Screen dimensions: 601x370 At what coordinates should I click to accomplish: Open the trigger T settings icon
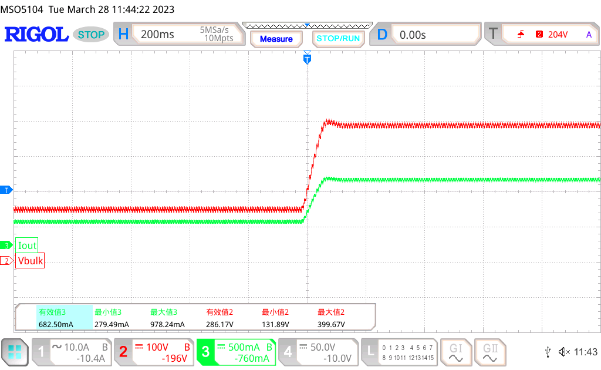pyautogui.click(x=493, y=34)
